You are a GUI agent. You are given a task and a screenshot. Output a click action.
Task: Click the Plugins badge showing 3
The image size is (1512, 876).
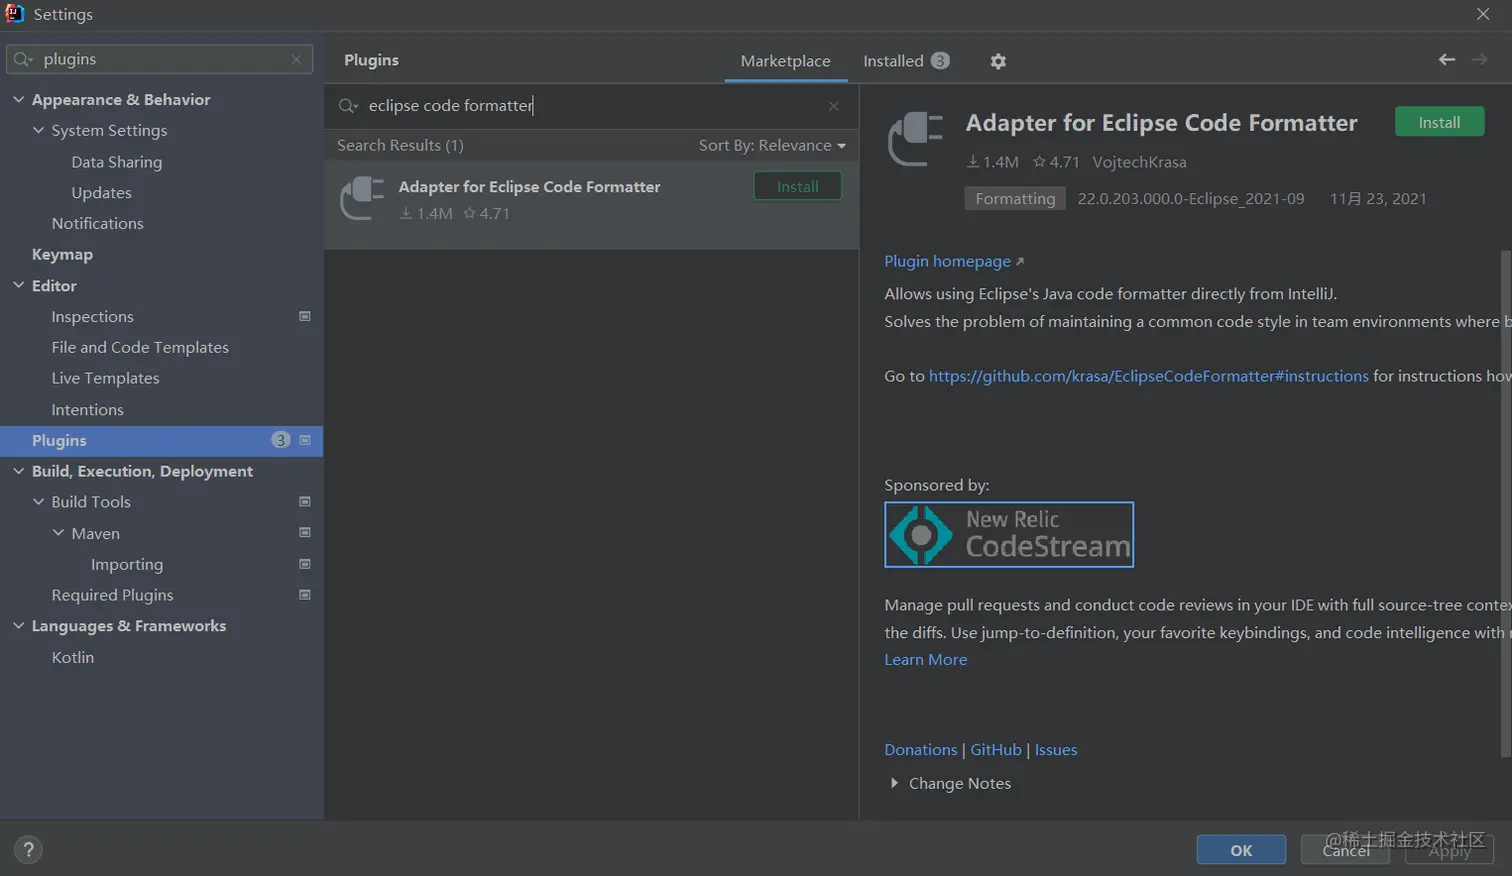pyautogui.click(x=280, y=440)
